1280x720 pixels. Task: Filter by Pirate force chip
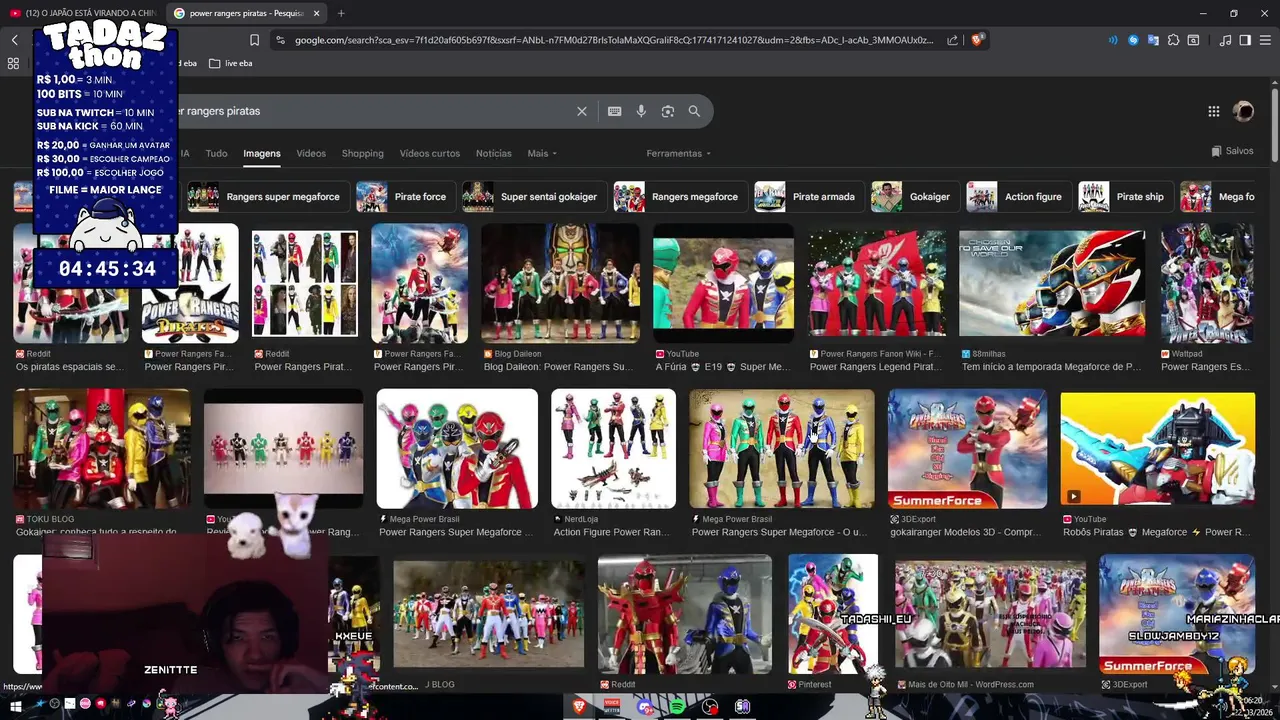[405, 197]
